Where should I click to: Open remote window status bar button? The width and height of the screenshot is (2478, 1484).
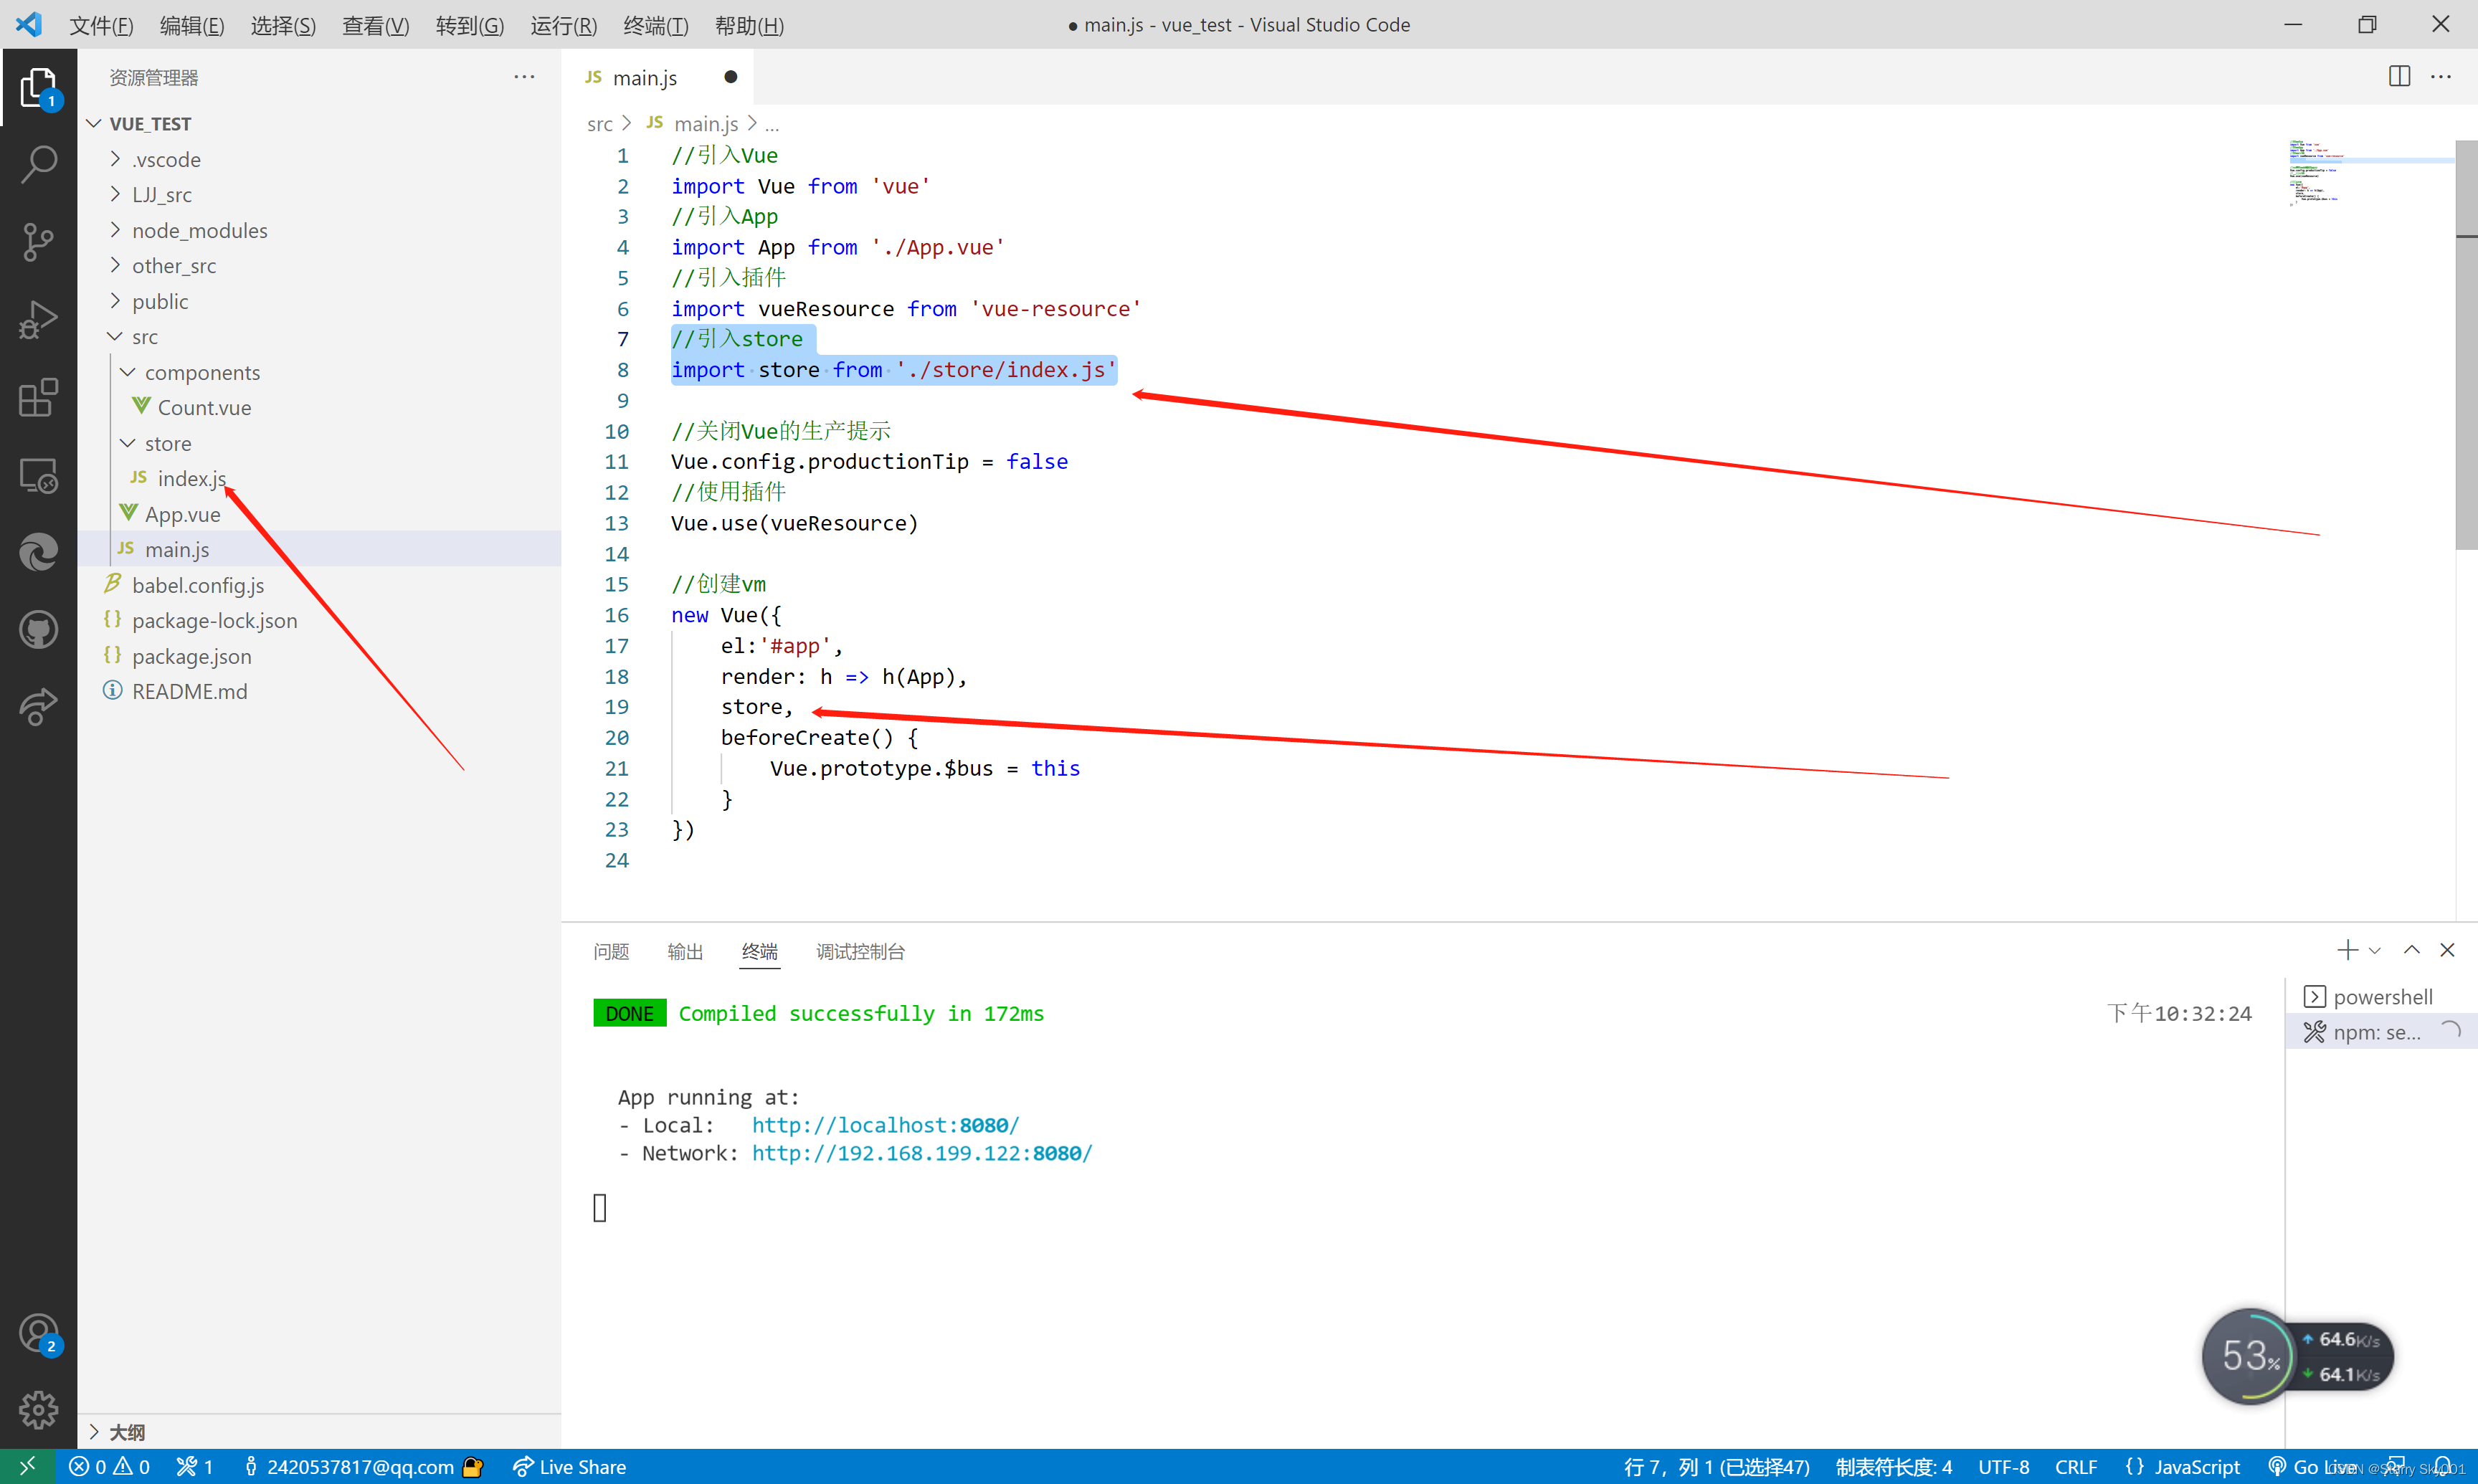[x=27, y=1466]
